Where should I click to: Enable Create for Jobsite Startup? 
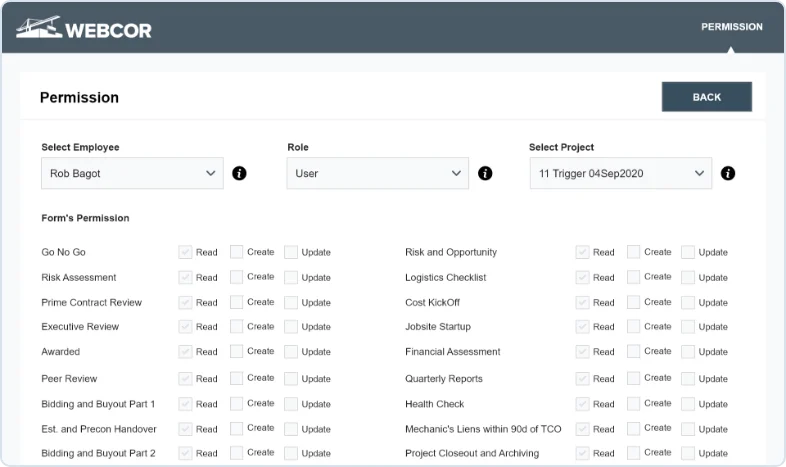(634, 327)
